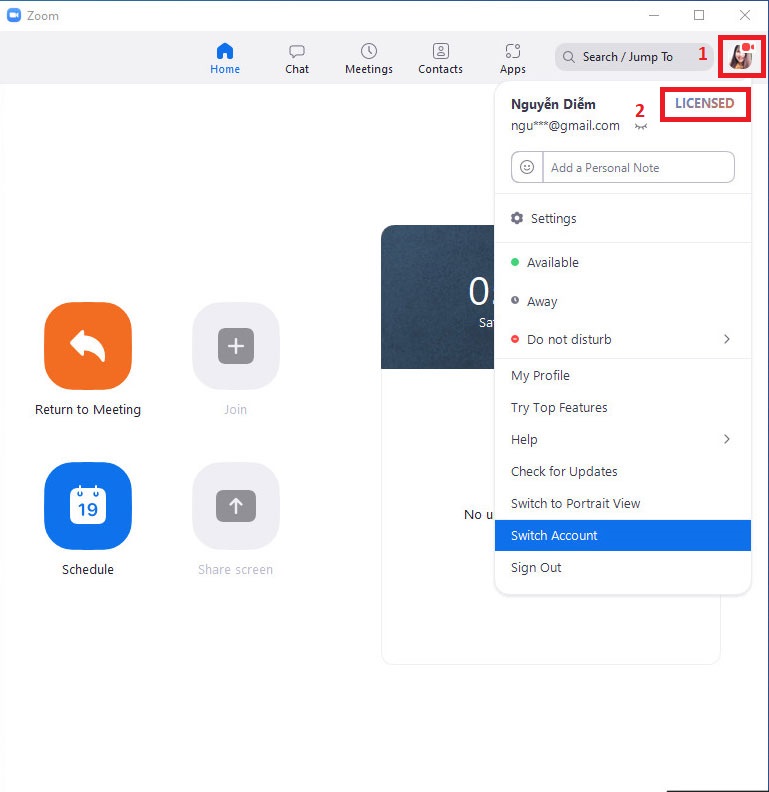Click Sign Out
Viewport: 769px width, 792px height.
622,568
